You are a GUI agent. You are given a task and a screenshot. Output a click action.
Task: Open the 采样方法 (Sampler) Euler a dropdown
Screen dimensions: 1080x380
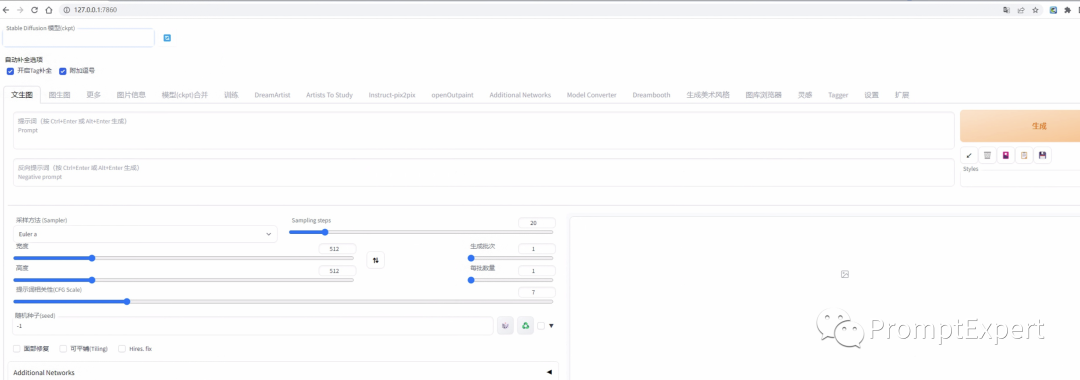point(145,234)
